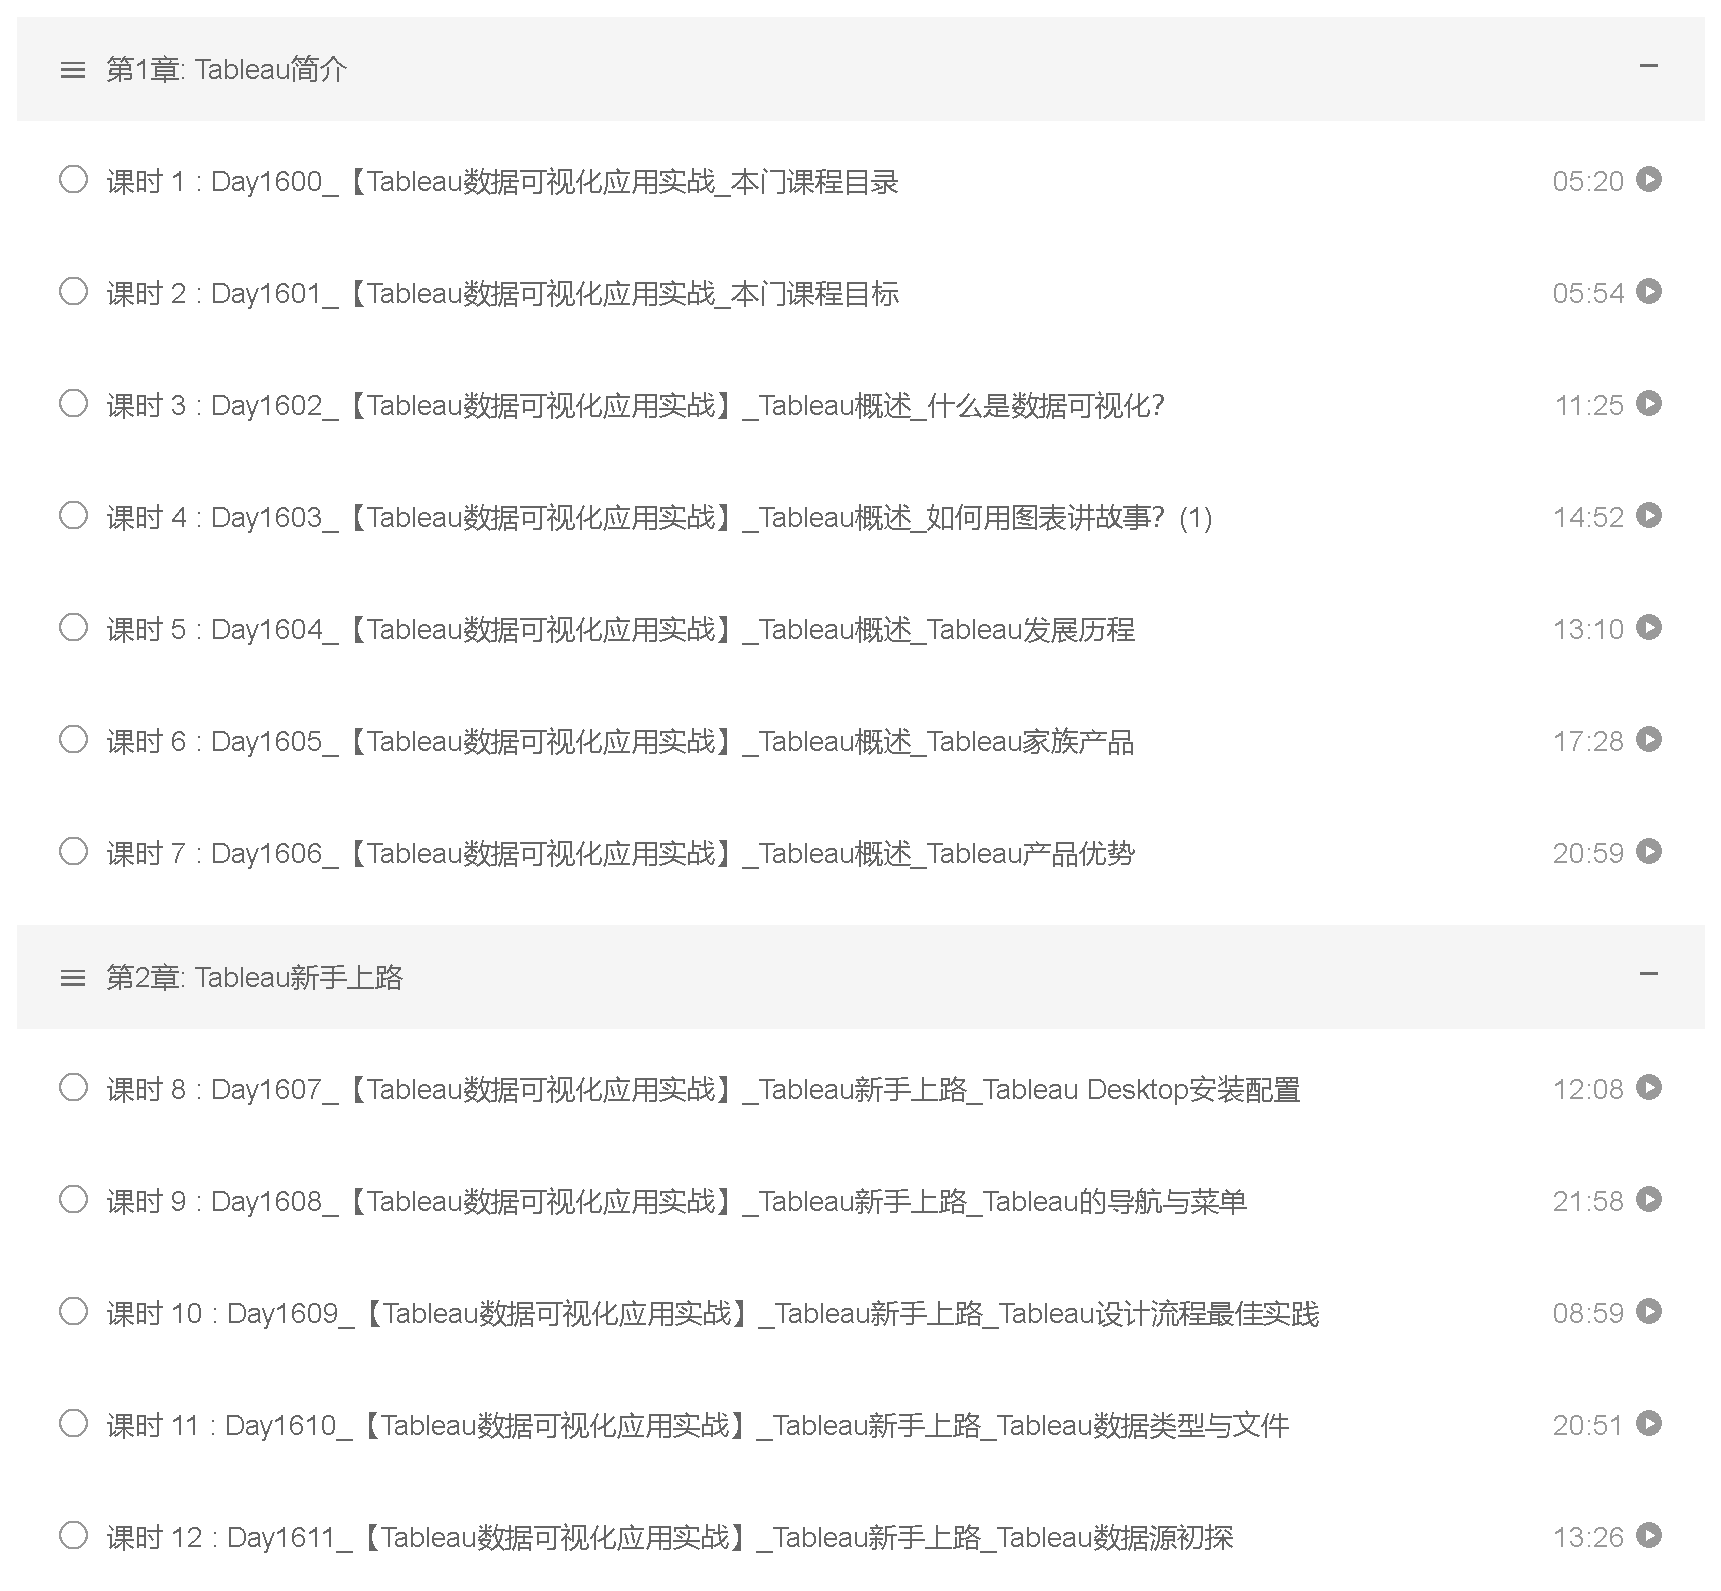Open lesson 什么是数据可视化?
This screenshot has height=1591, width=1721.
point(636,406)
